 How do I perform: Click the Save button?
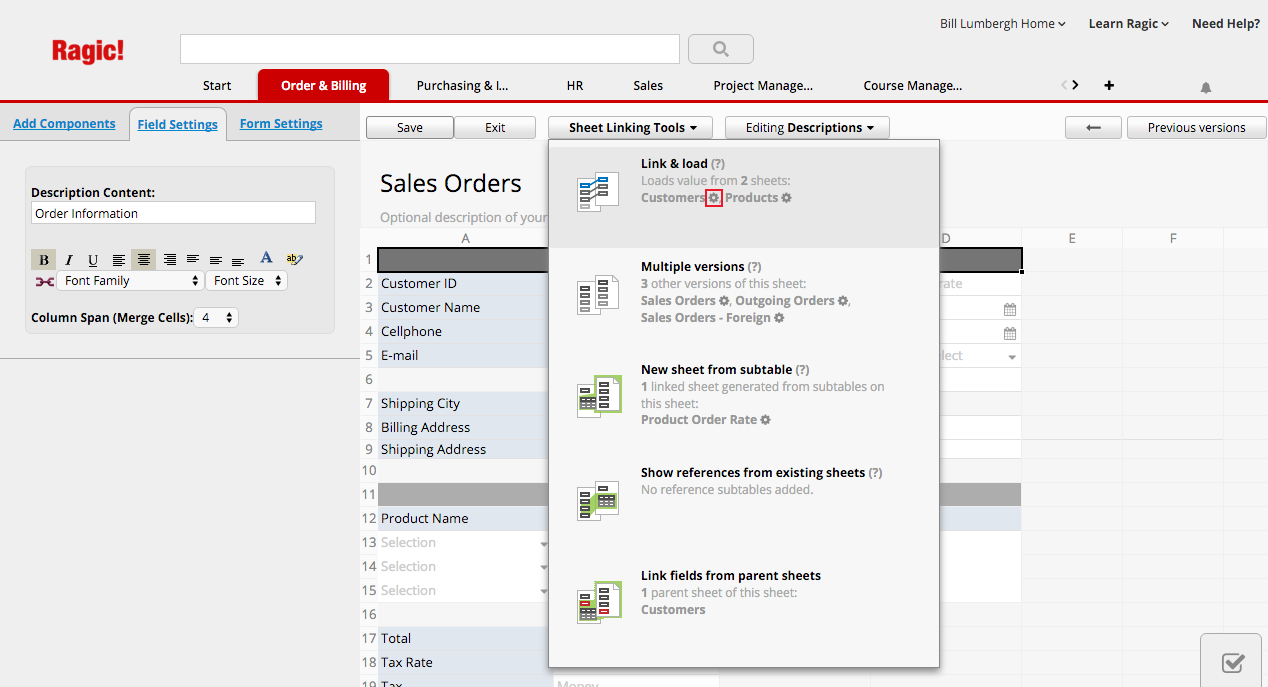point(410,127)
